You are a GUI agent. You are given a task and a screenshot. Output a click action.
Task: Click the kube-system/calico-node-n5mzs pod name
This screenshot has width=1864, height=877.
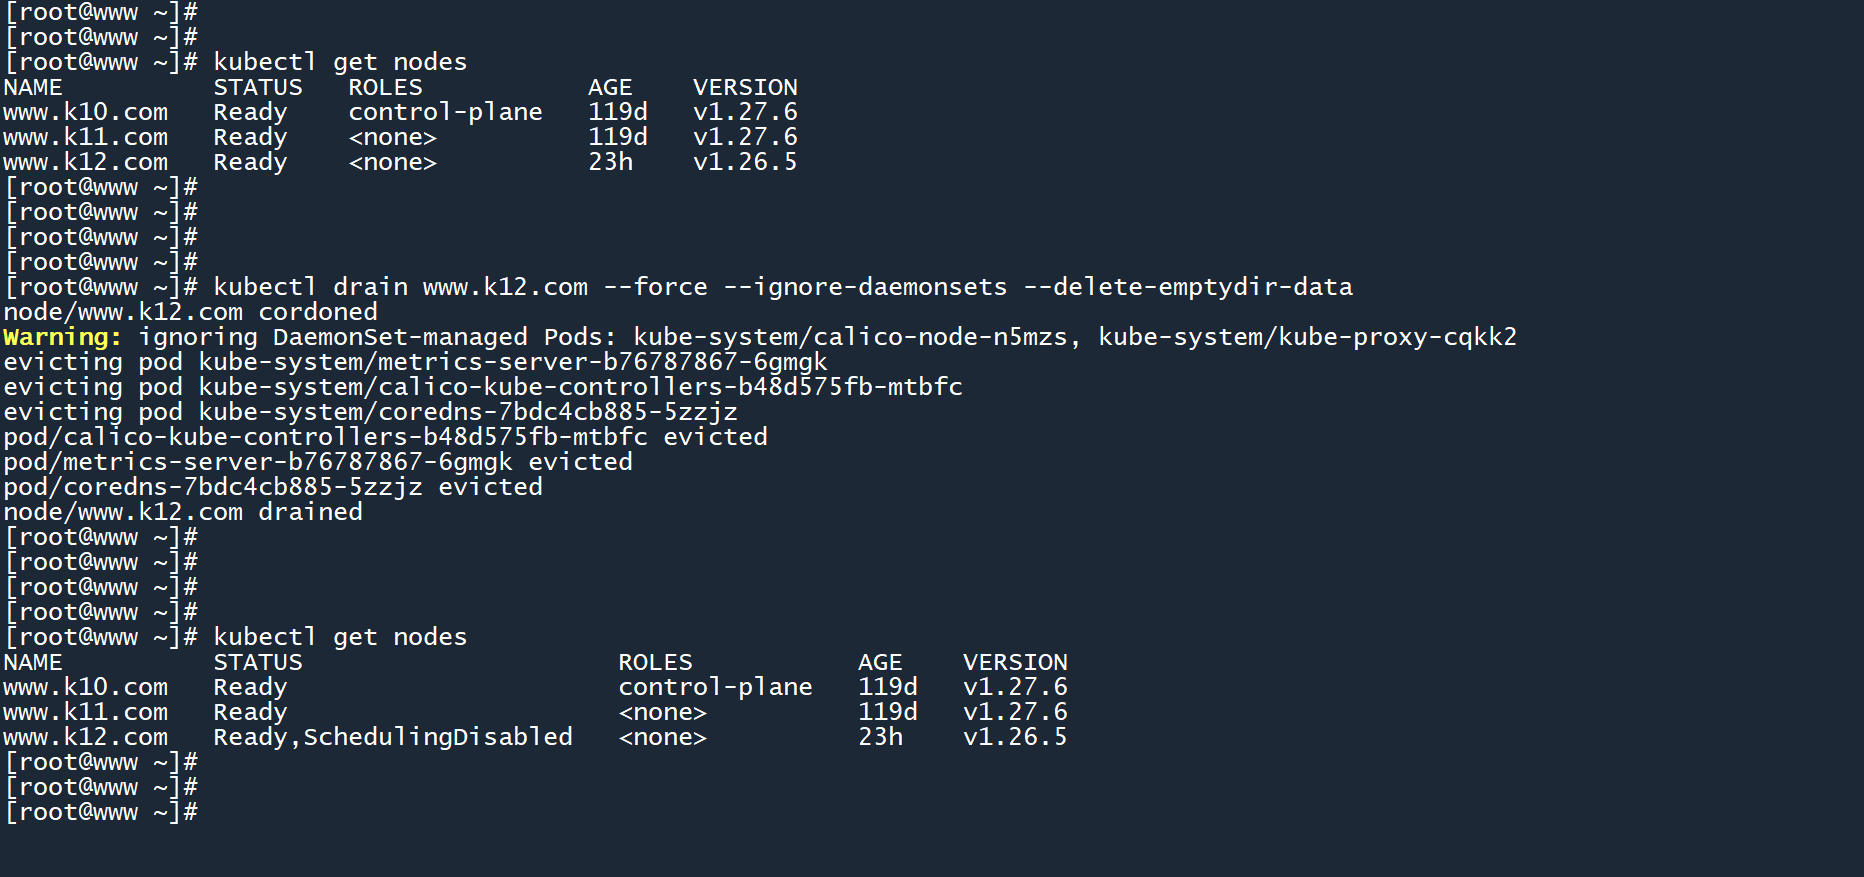tap(850, 337)
